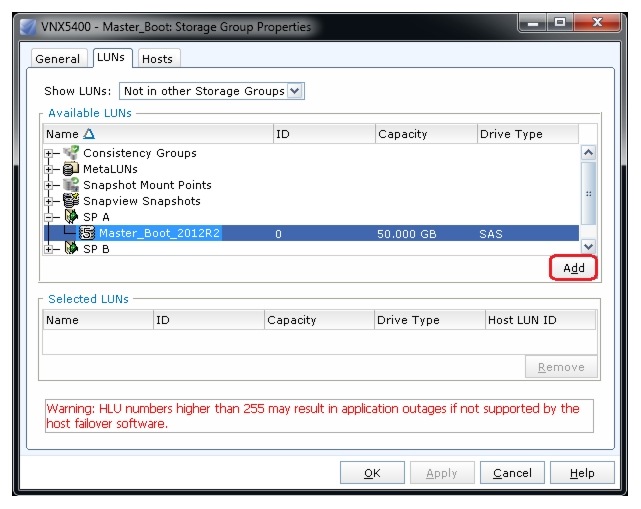Click the Snapview Snapshots icon
This screenshot has height=509, width=641.
tap(71, 201)
